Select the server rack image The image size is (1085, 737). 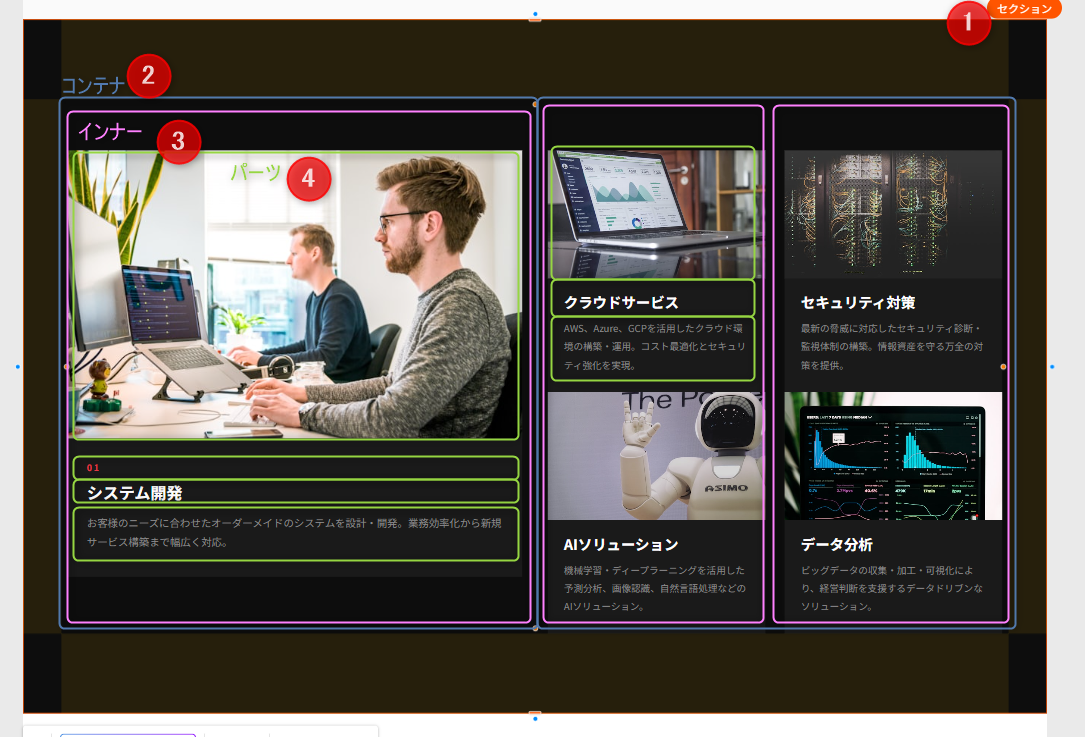pyautogui.click(x=892, y=213)
